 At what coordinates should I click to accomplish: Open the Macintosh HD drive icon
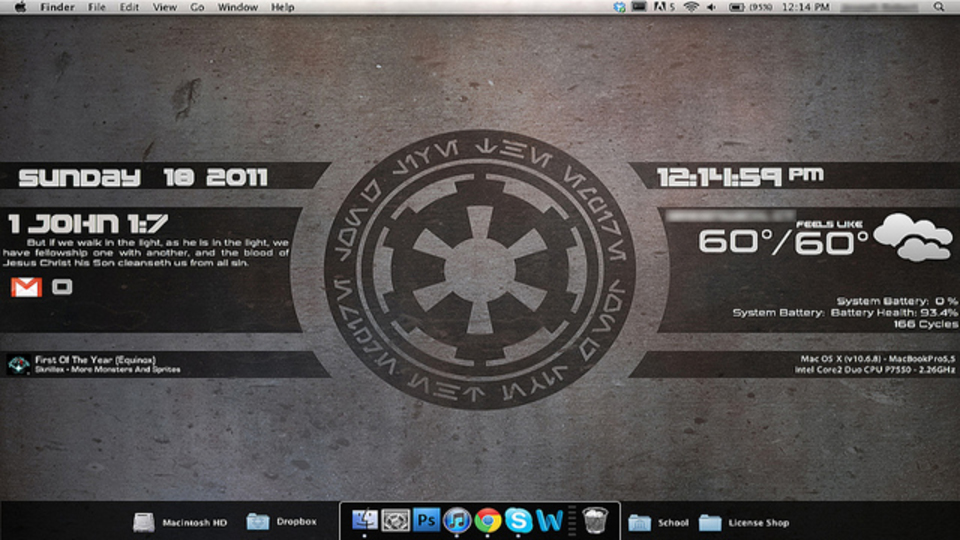[144, 522]
